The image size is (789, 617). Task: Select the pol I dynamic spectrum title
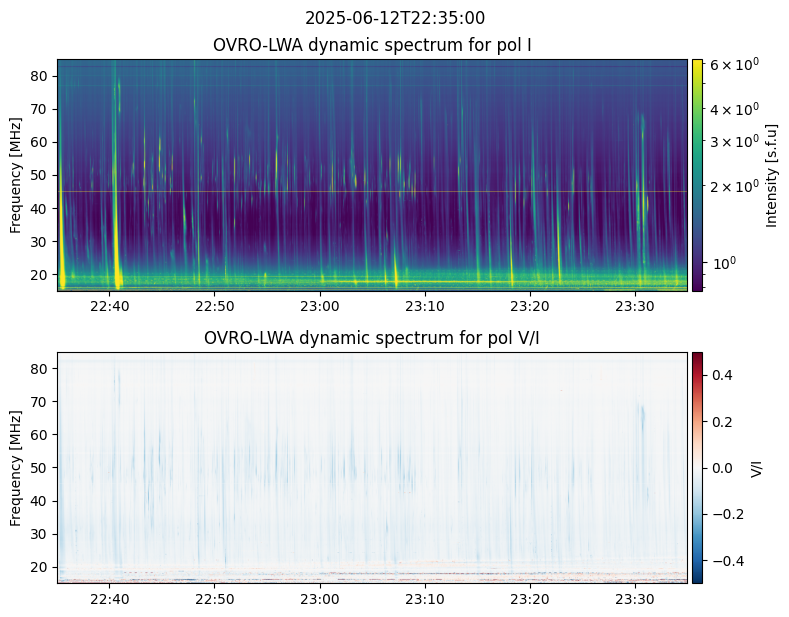[x=373, y=46]
